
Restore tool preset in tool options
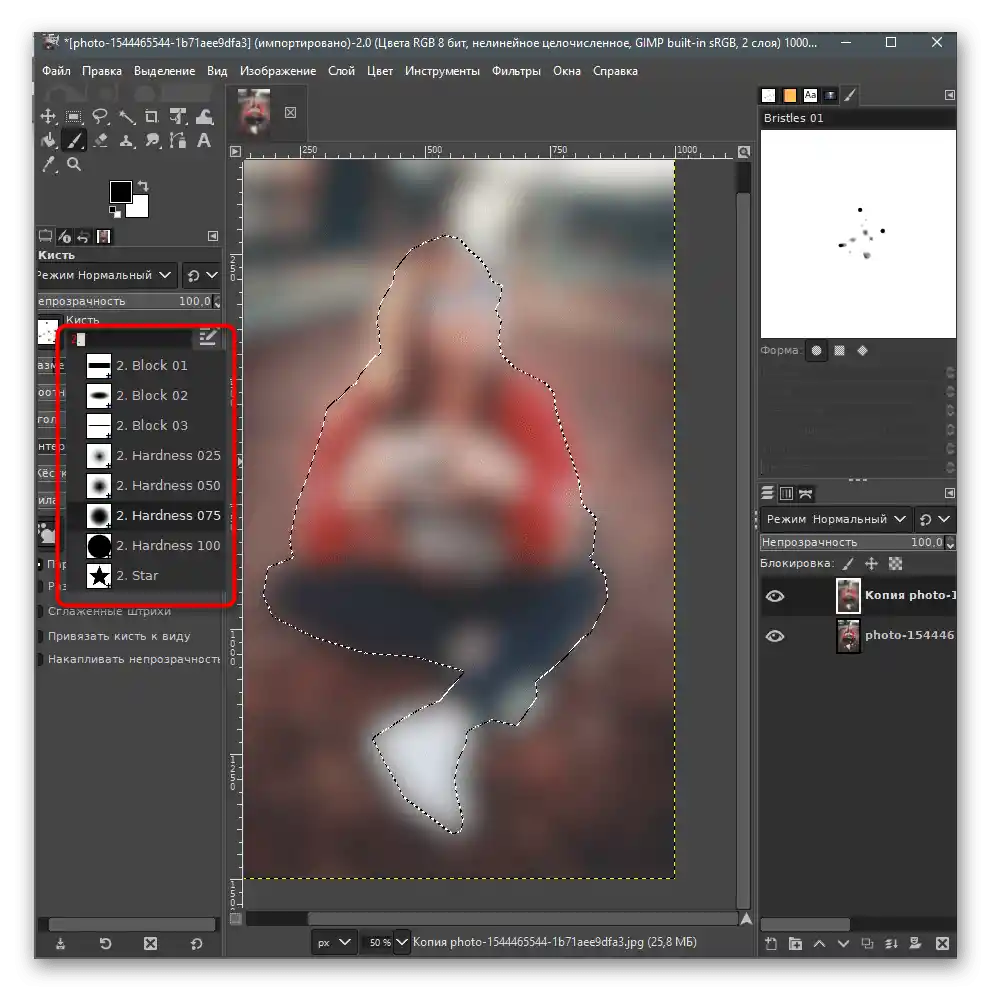coord(106,944)
